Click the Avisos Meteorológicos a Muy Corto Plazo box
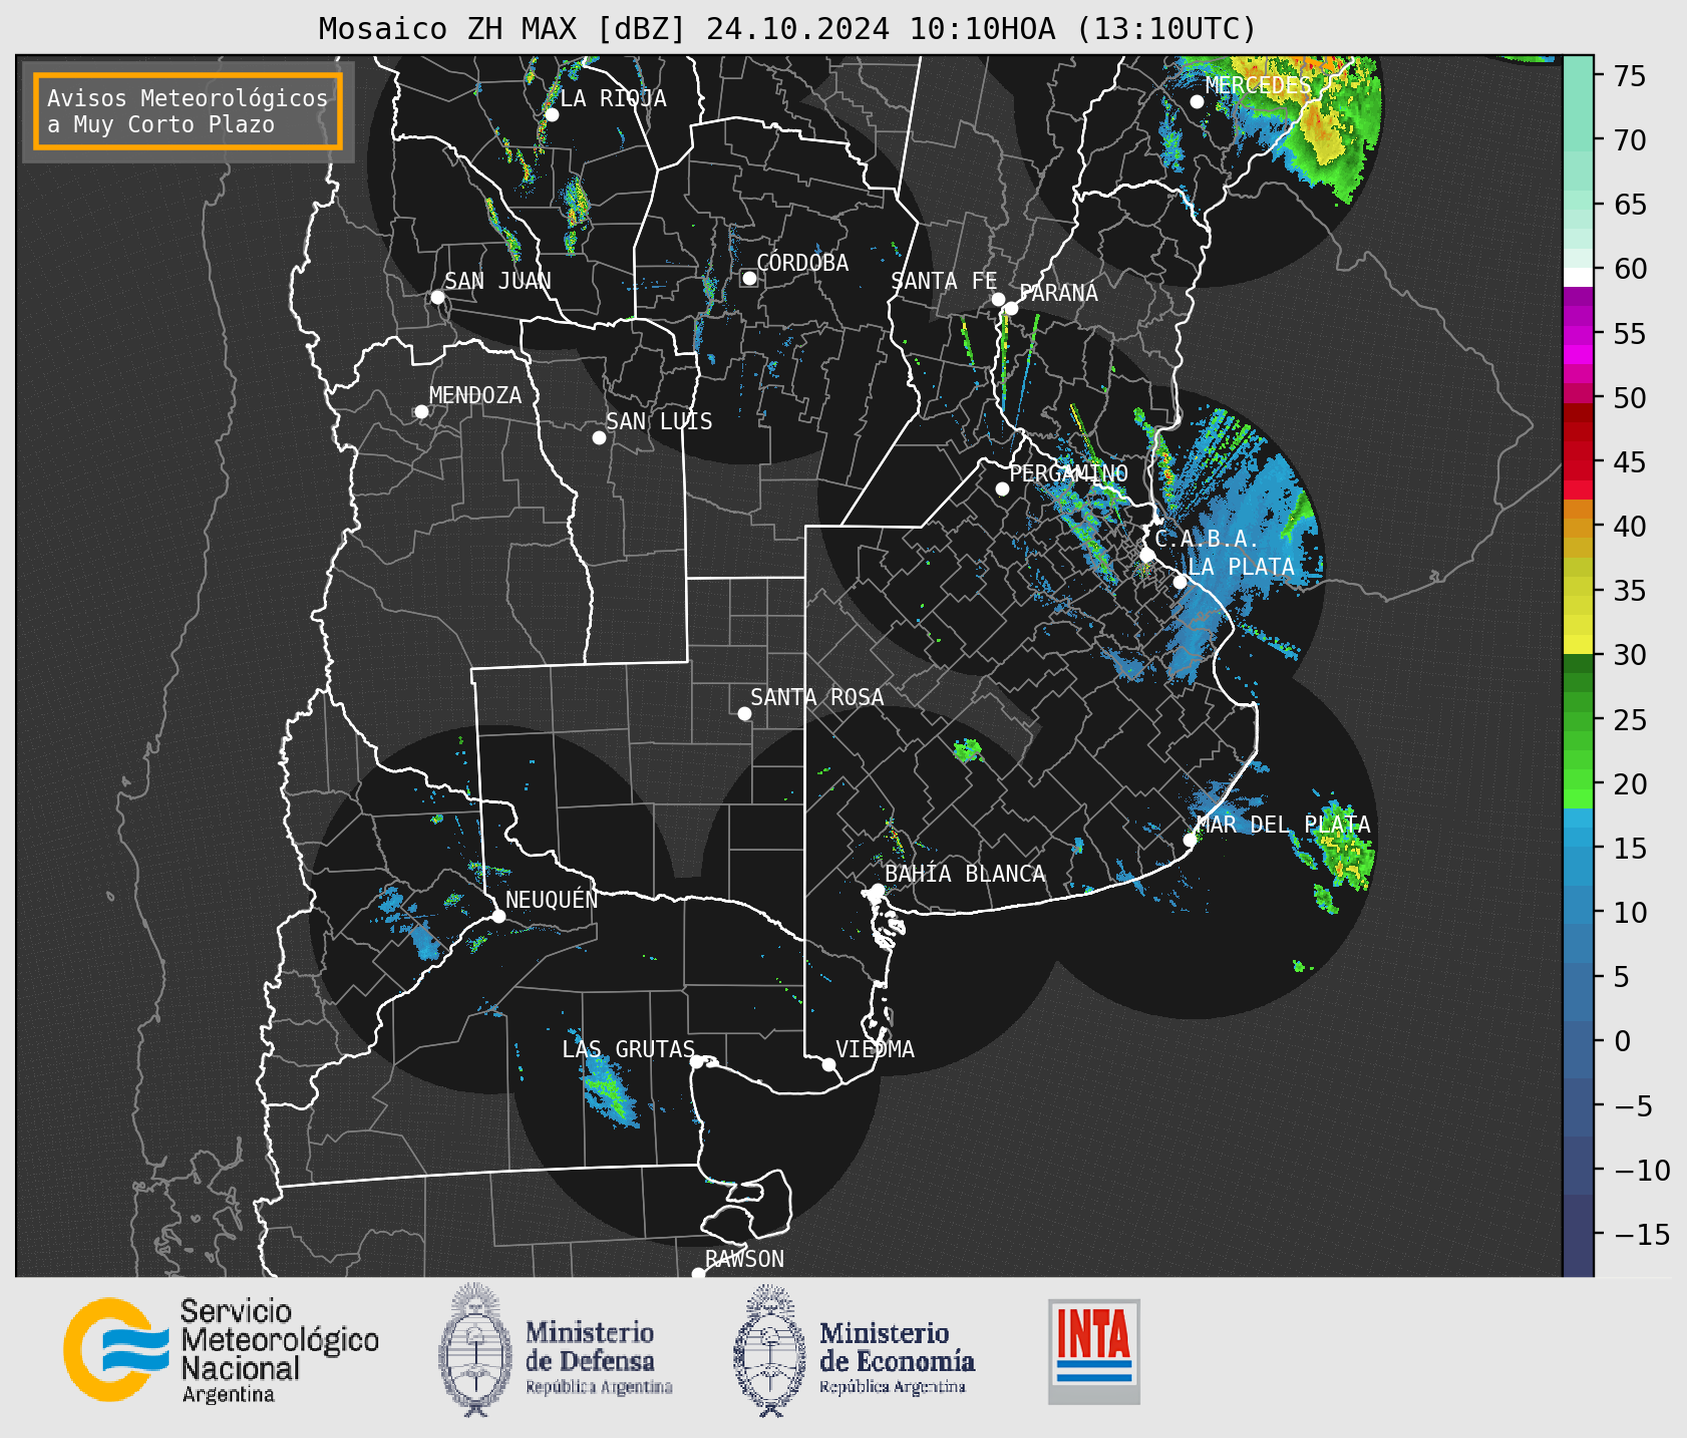1687x1438 pixels. [x=188, y=111]
